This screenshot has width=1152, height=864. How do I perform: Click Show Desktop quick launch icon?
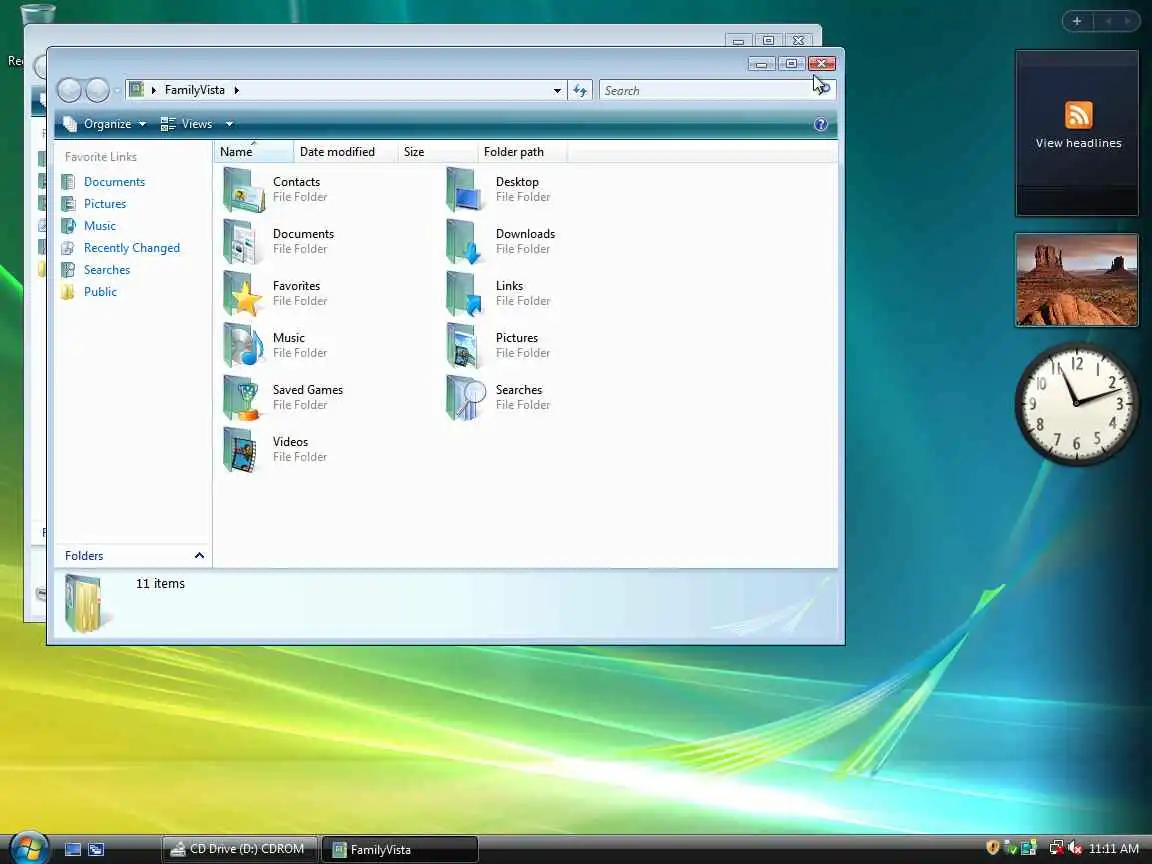(73, 849)
